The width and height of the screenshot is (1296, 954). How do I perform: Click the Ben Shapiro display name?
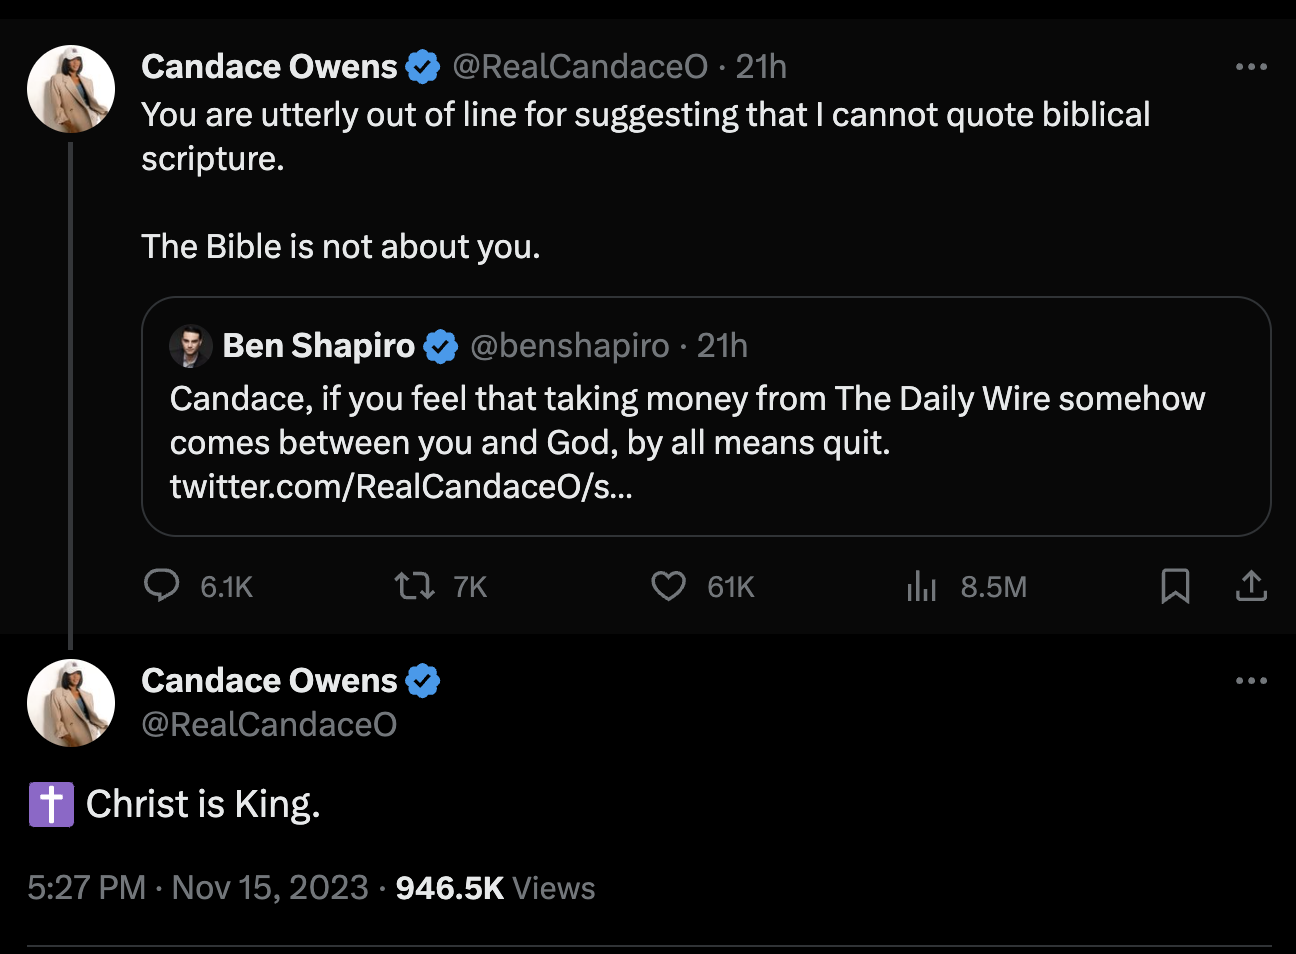pos(318,346)
